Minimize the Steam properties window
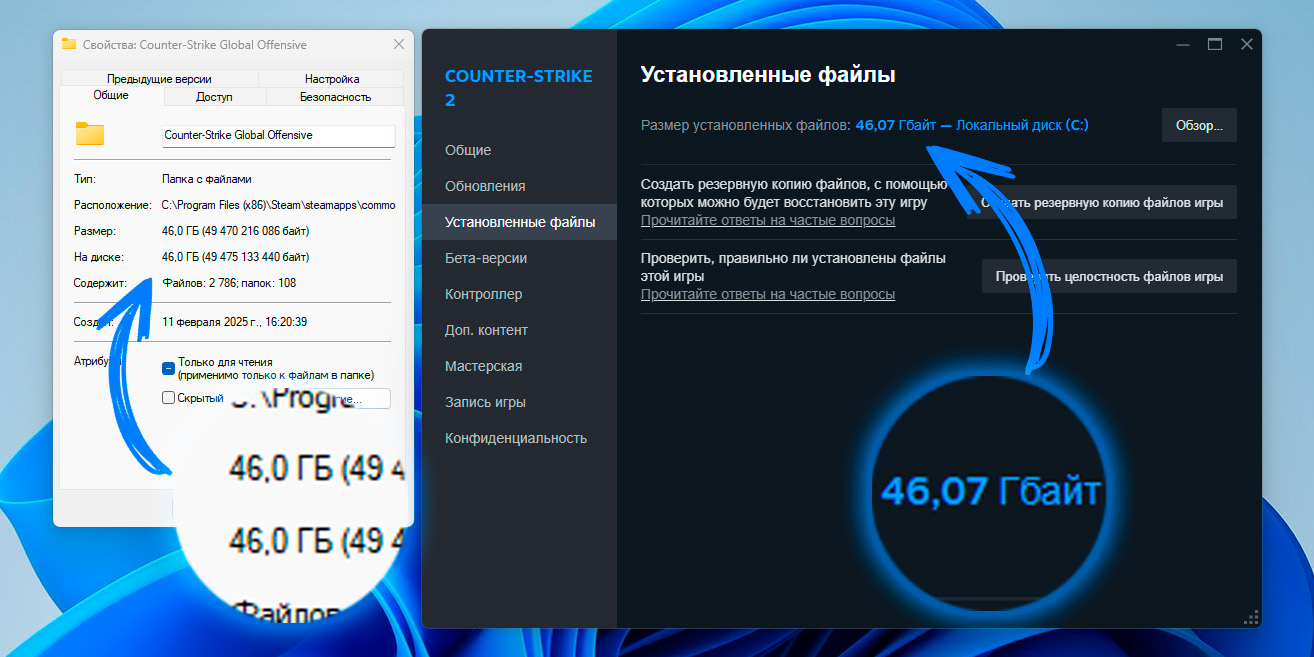Screen dimensions: 1314x657 point(1183,45)
